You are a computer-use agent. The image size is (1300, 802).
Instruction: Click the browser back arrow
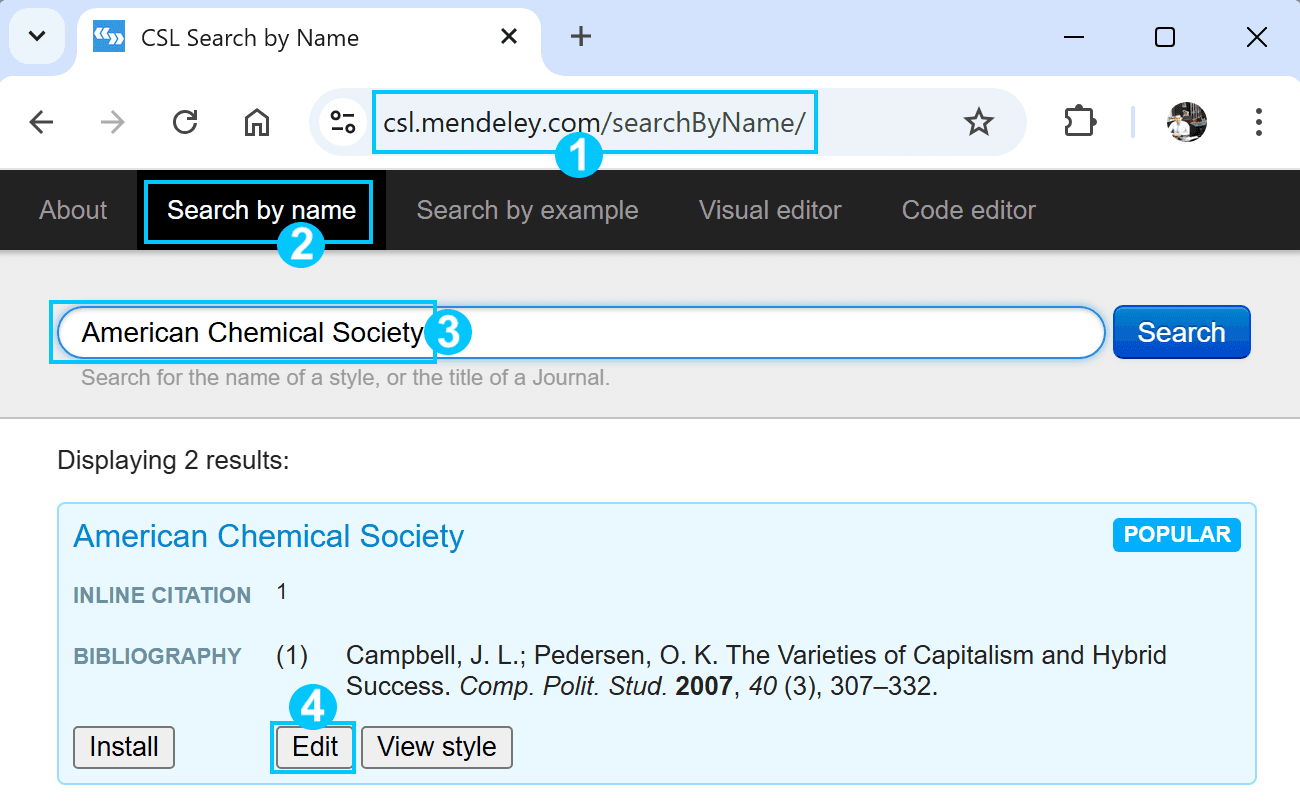pyautogui.click(x=41, y=123)
